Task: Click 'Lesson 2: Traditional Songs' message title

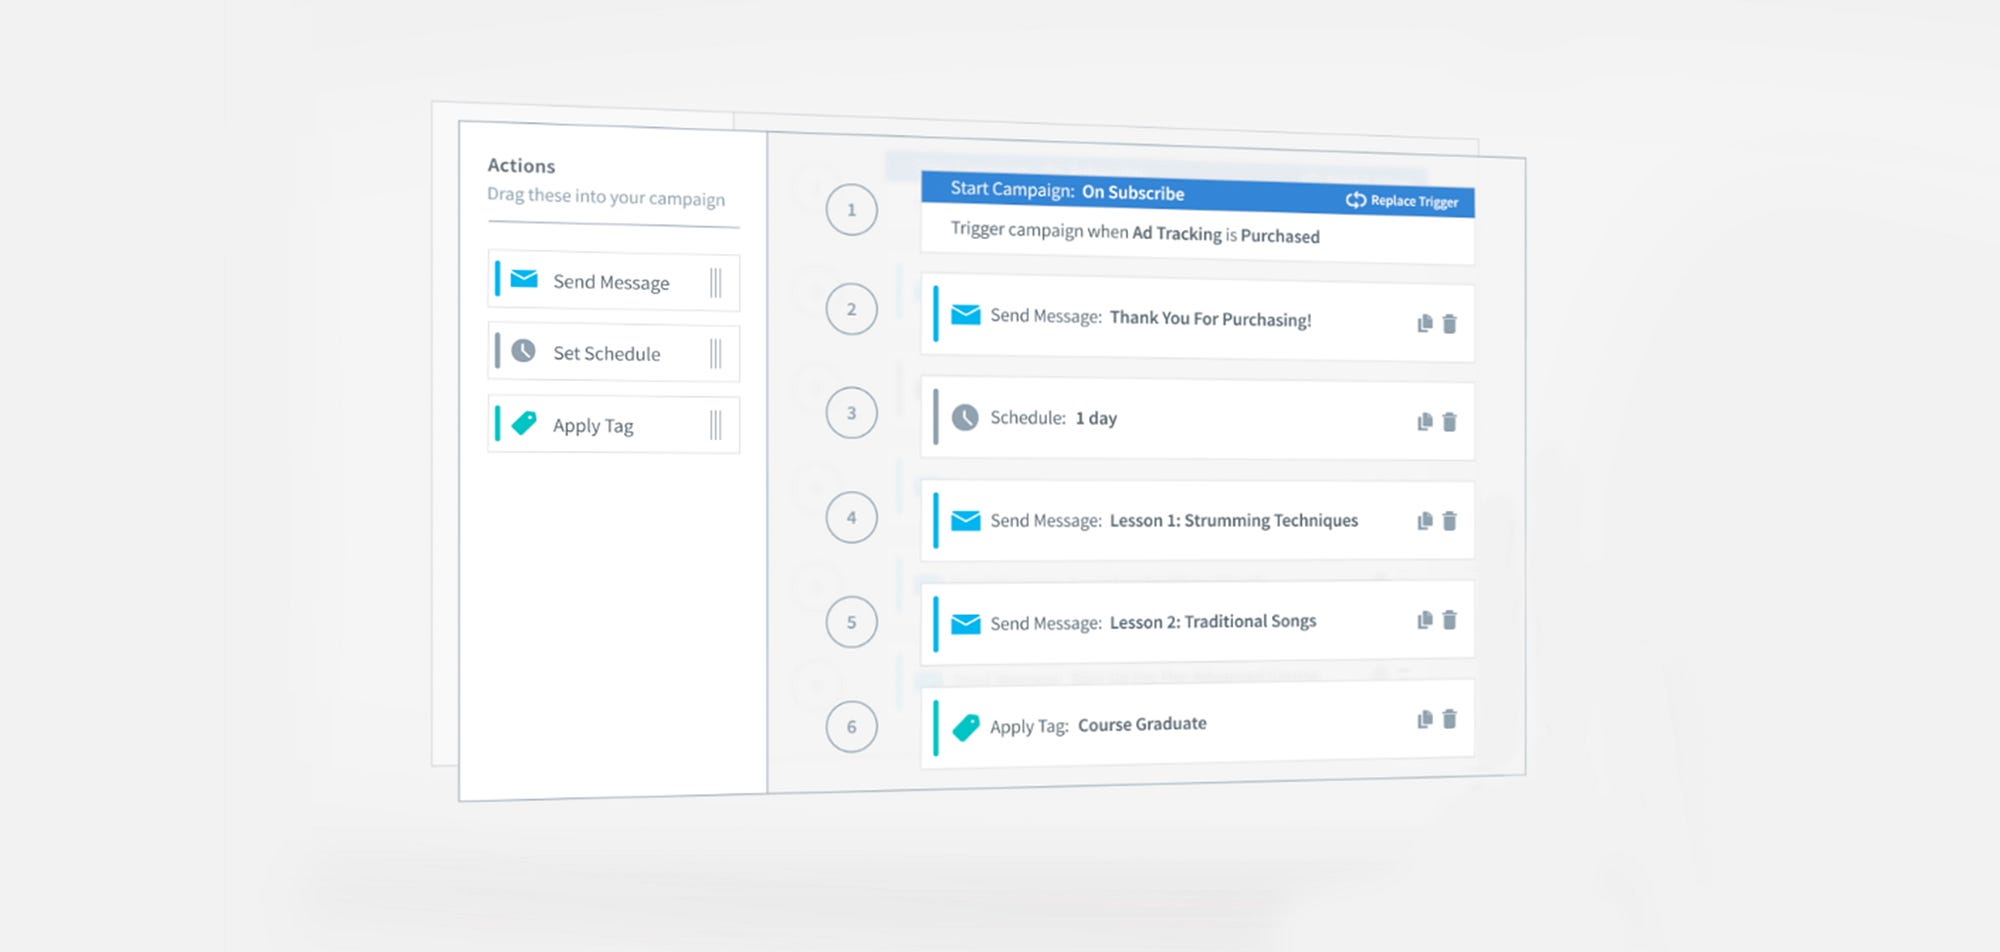Action: (x=1213, y=621)
